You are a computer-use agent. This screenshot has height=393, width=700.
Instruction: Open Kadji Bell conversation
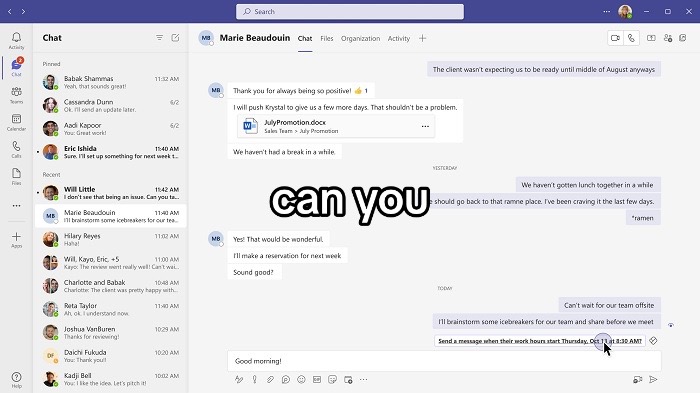[111, 379]
